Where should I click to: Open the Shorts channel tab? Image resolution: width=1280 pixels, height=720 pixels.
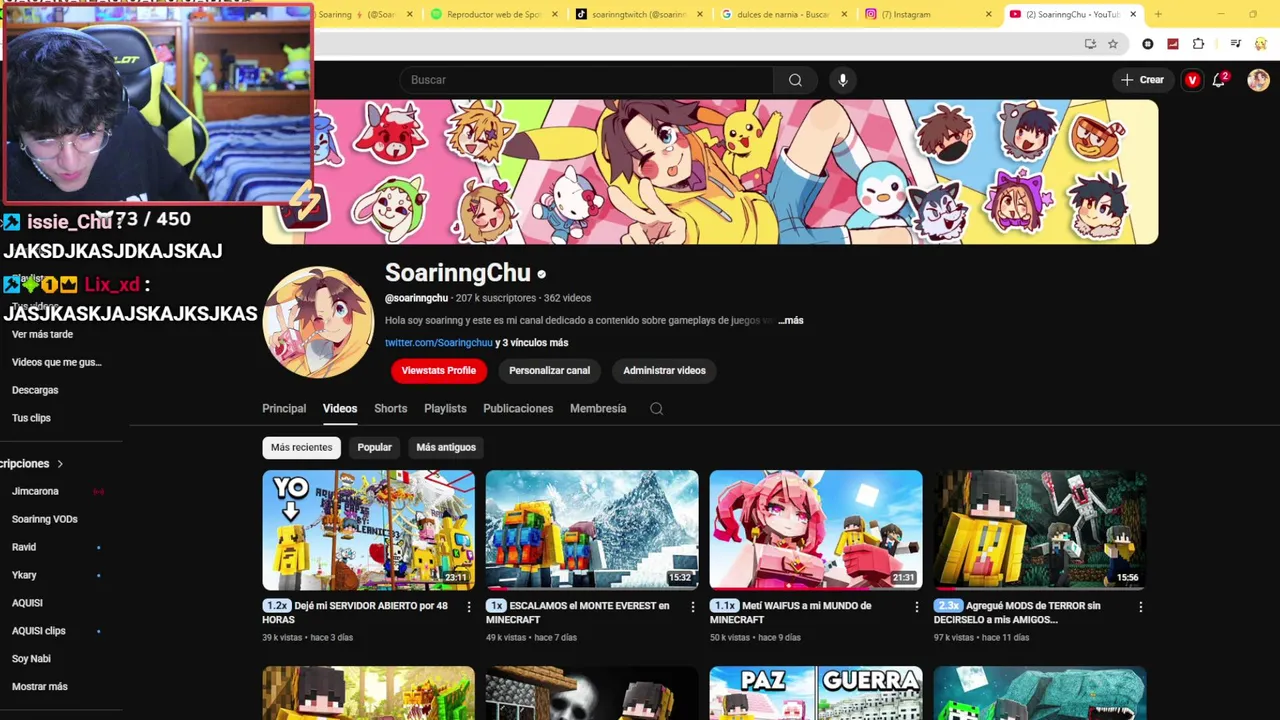tap(390, 408)
